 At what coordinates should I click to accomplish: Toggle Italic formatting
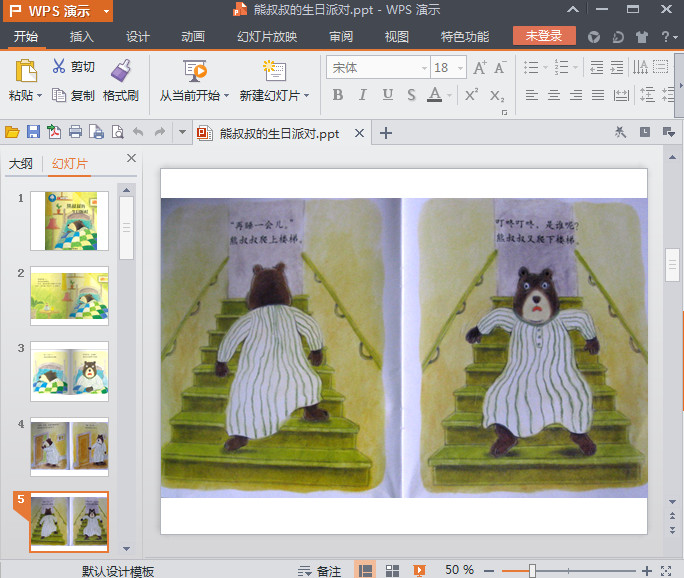(x=362, y=95)
